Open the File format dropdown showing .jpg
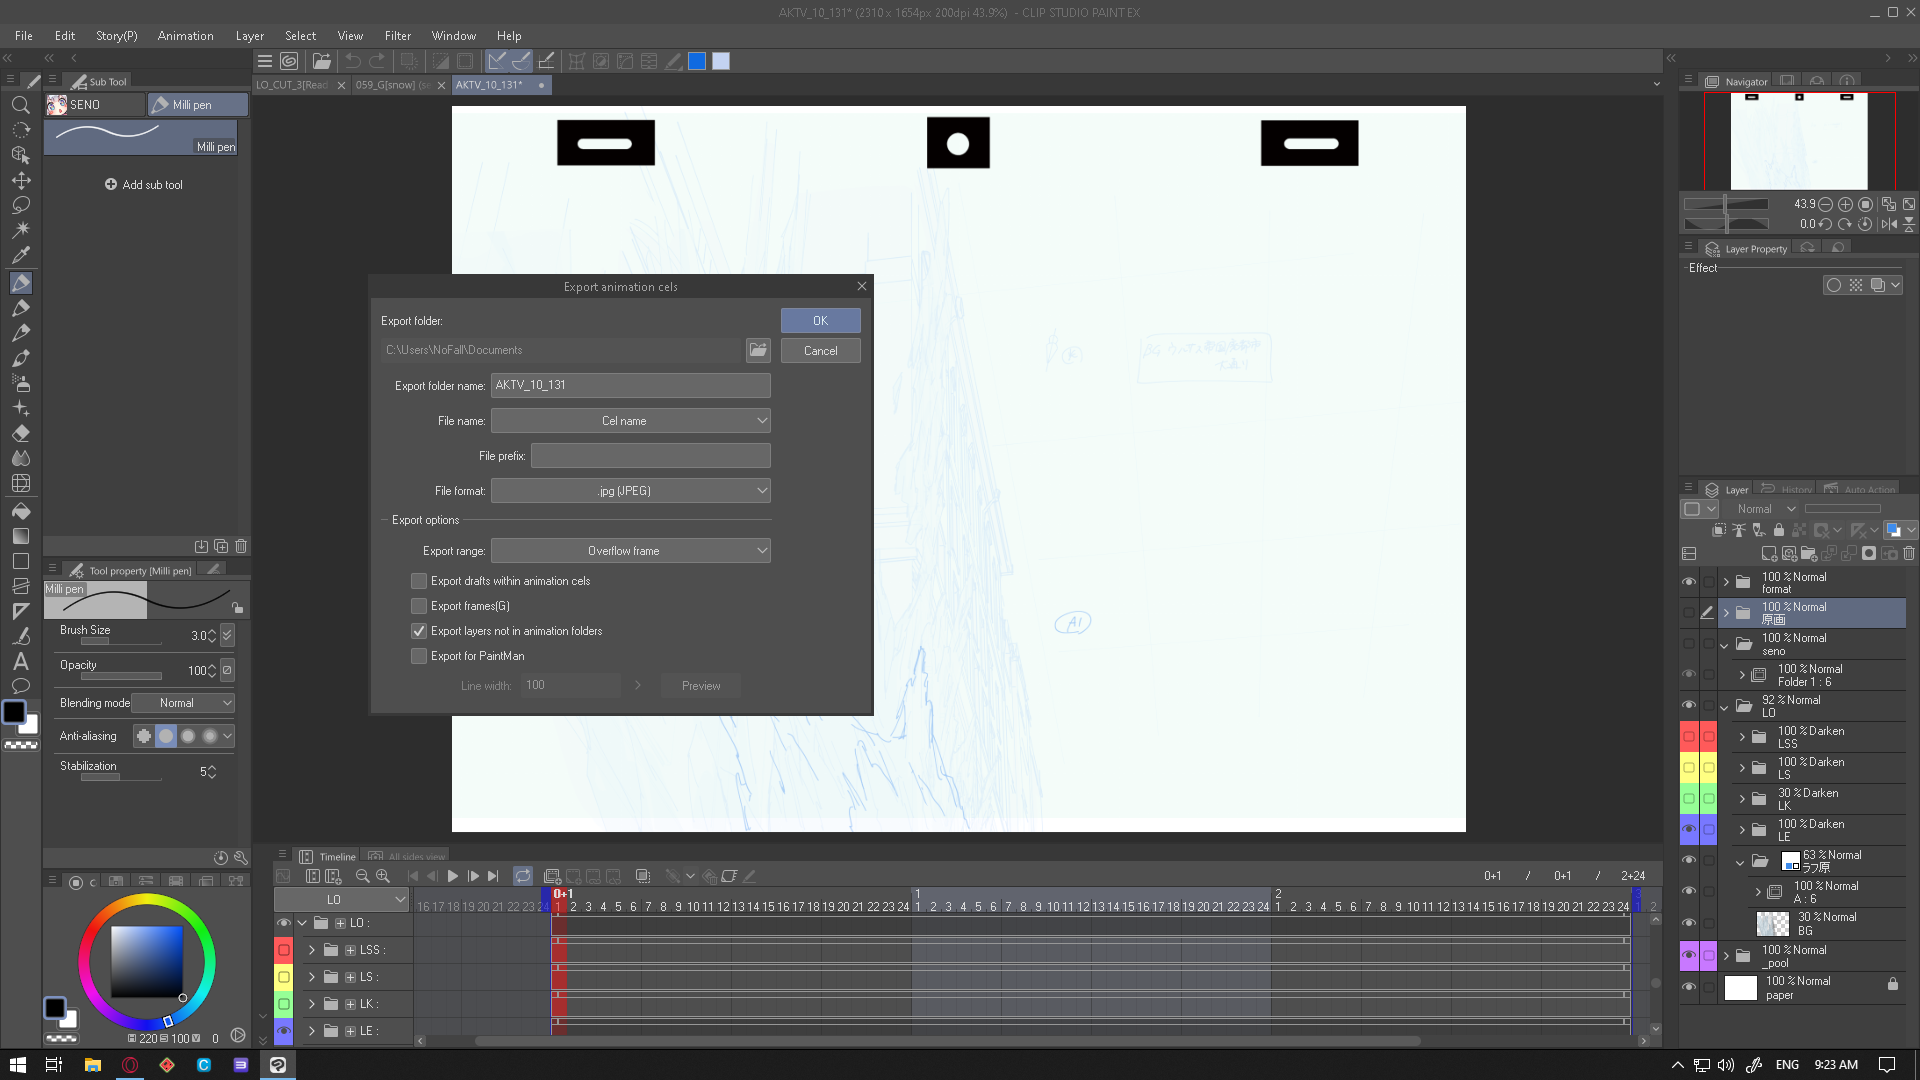This screenshot has width=1920, height=1080. [x=631, y=490]
